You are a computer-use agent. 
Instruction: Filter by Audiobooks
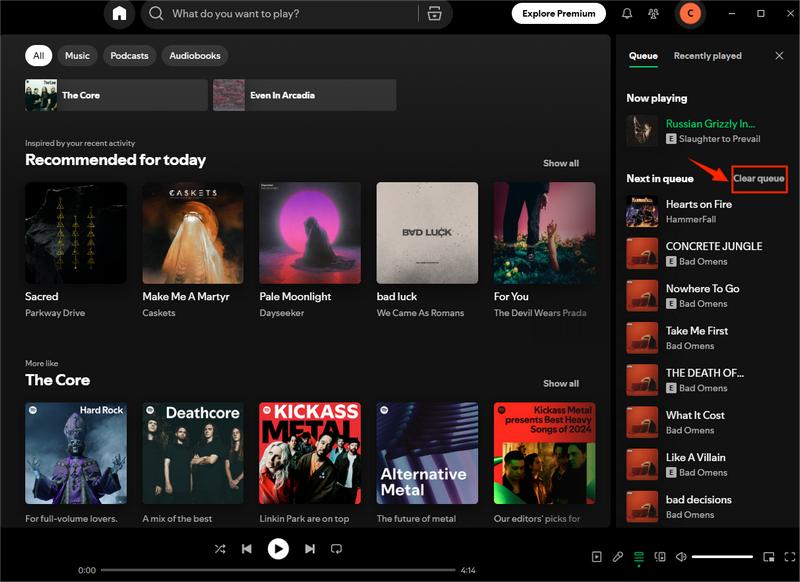tap(195, 56)
